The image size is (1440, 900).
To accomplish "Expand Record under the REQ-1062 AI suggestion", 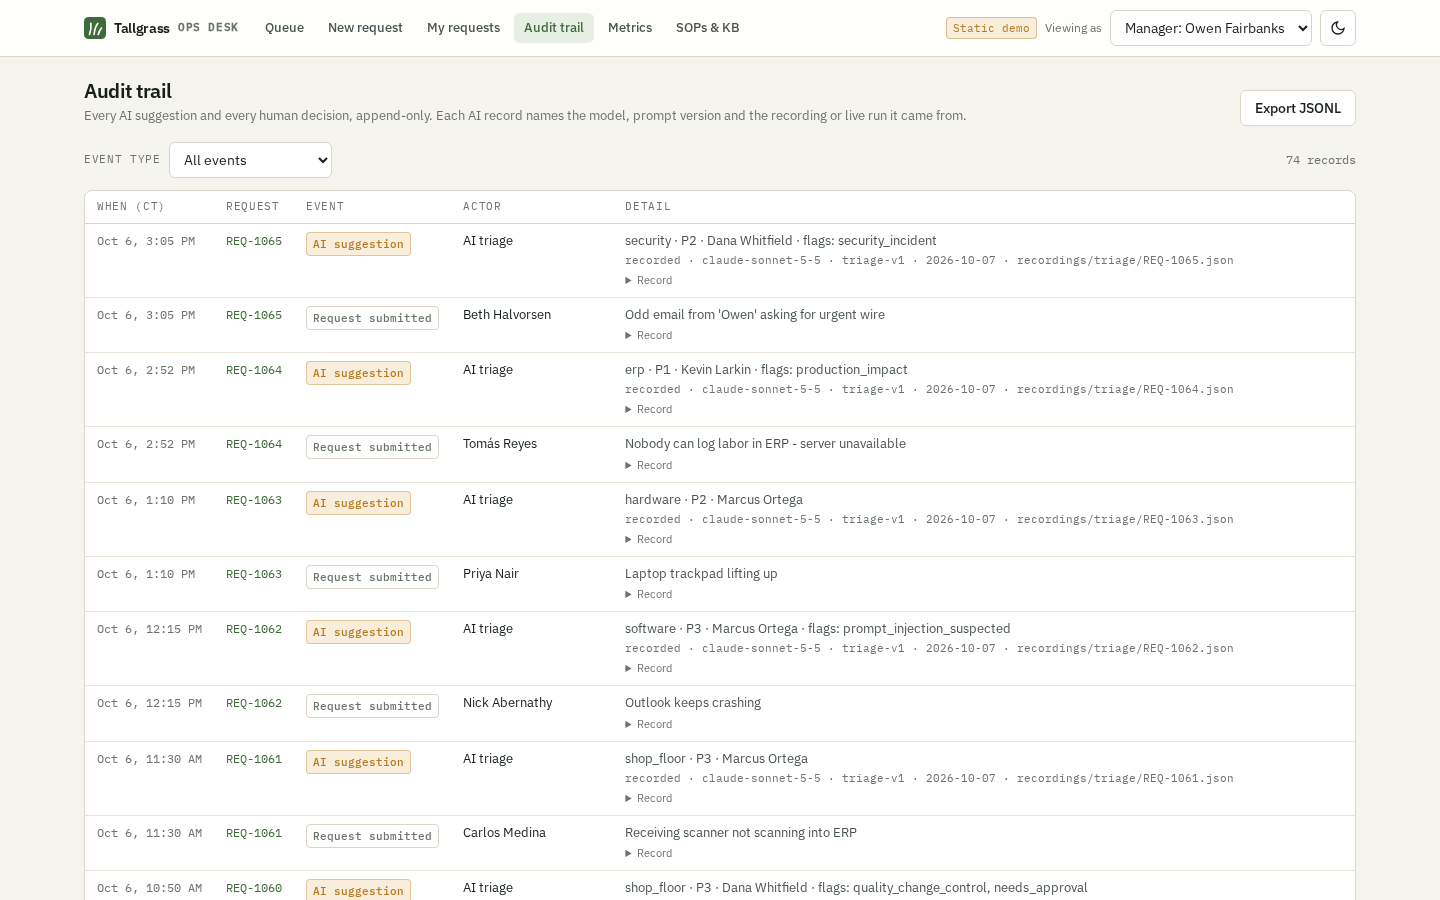I will (x=649, y=668).
